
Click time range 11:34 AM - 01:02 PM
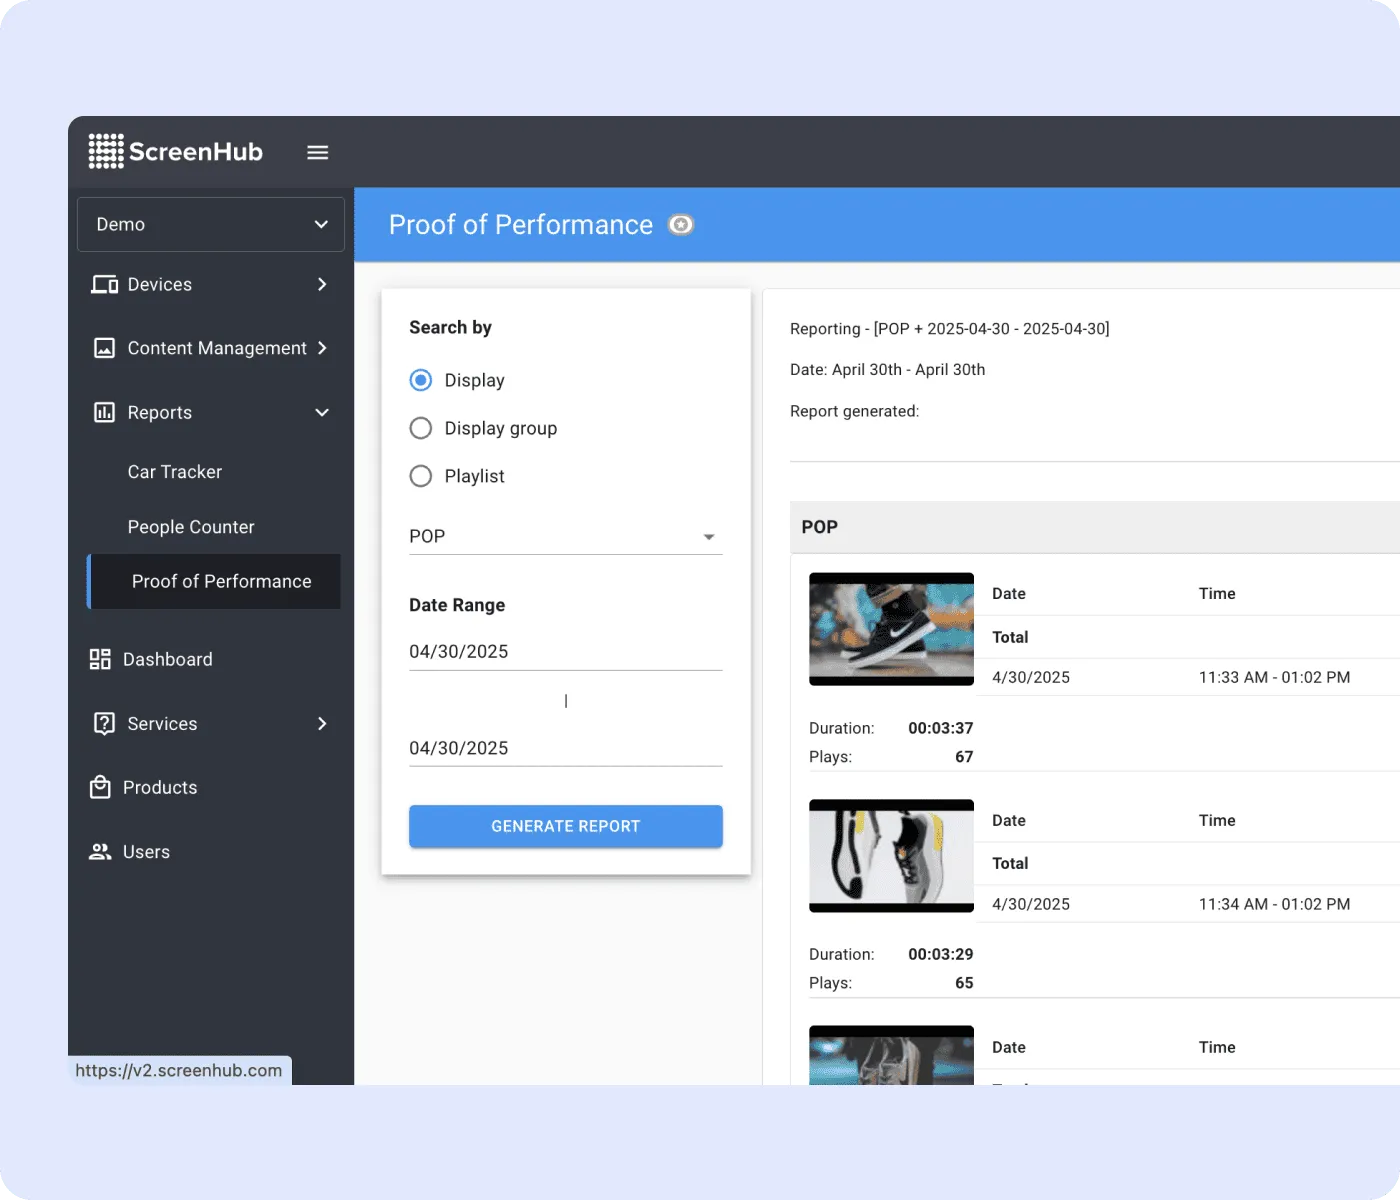pos(1274,904)
